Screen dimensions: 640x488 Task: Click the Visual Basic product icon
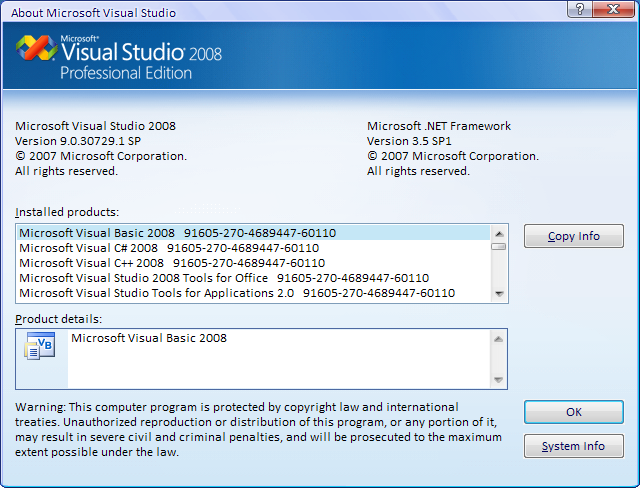click(40, 346)
